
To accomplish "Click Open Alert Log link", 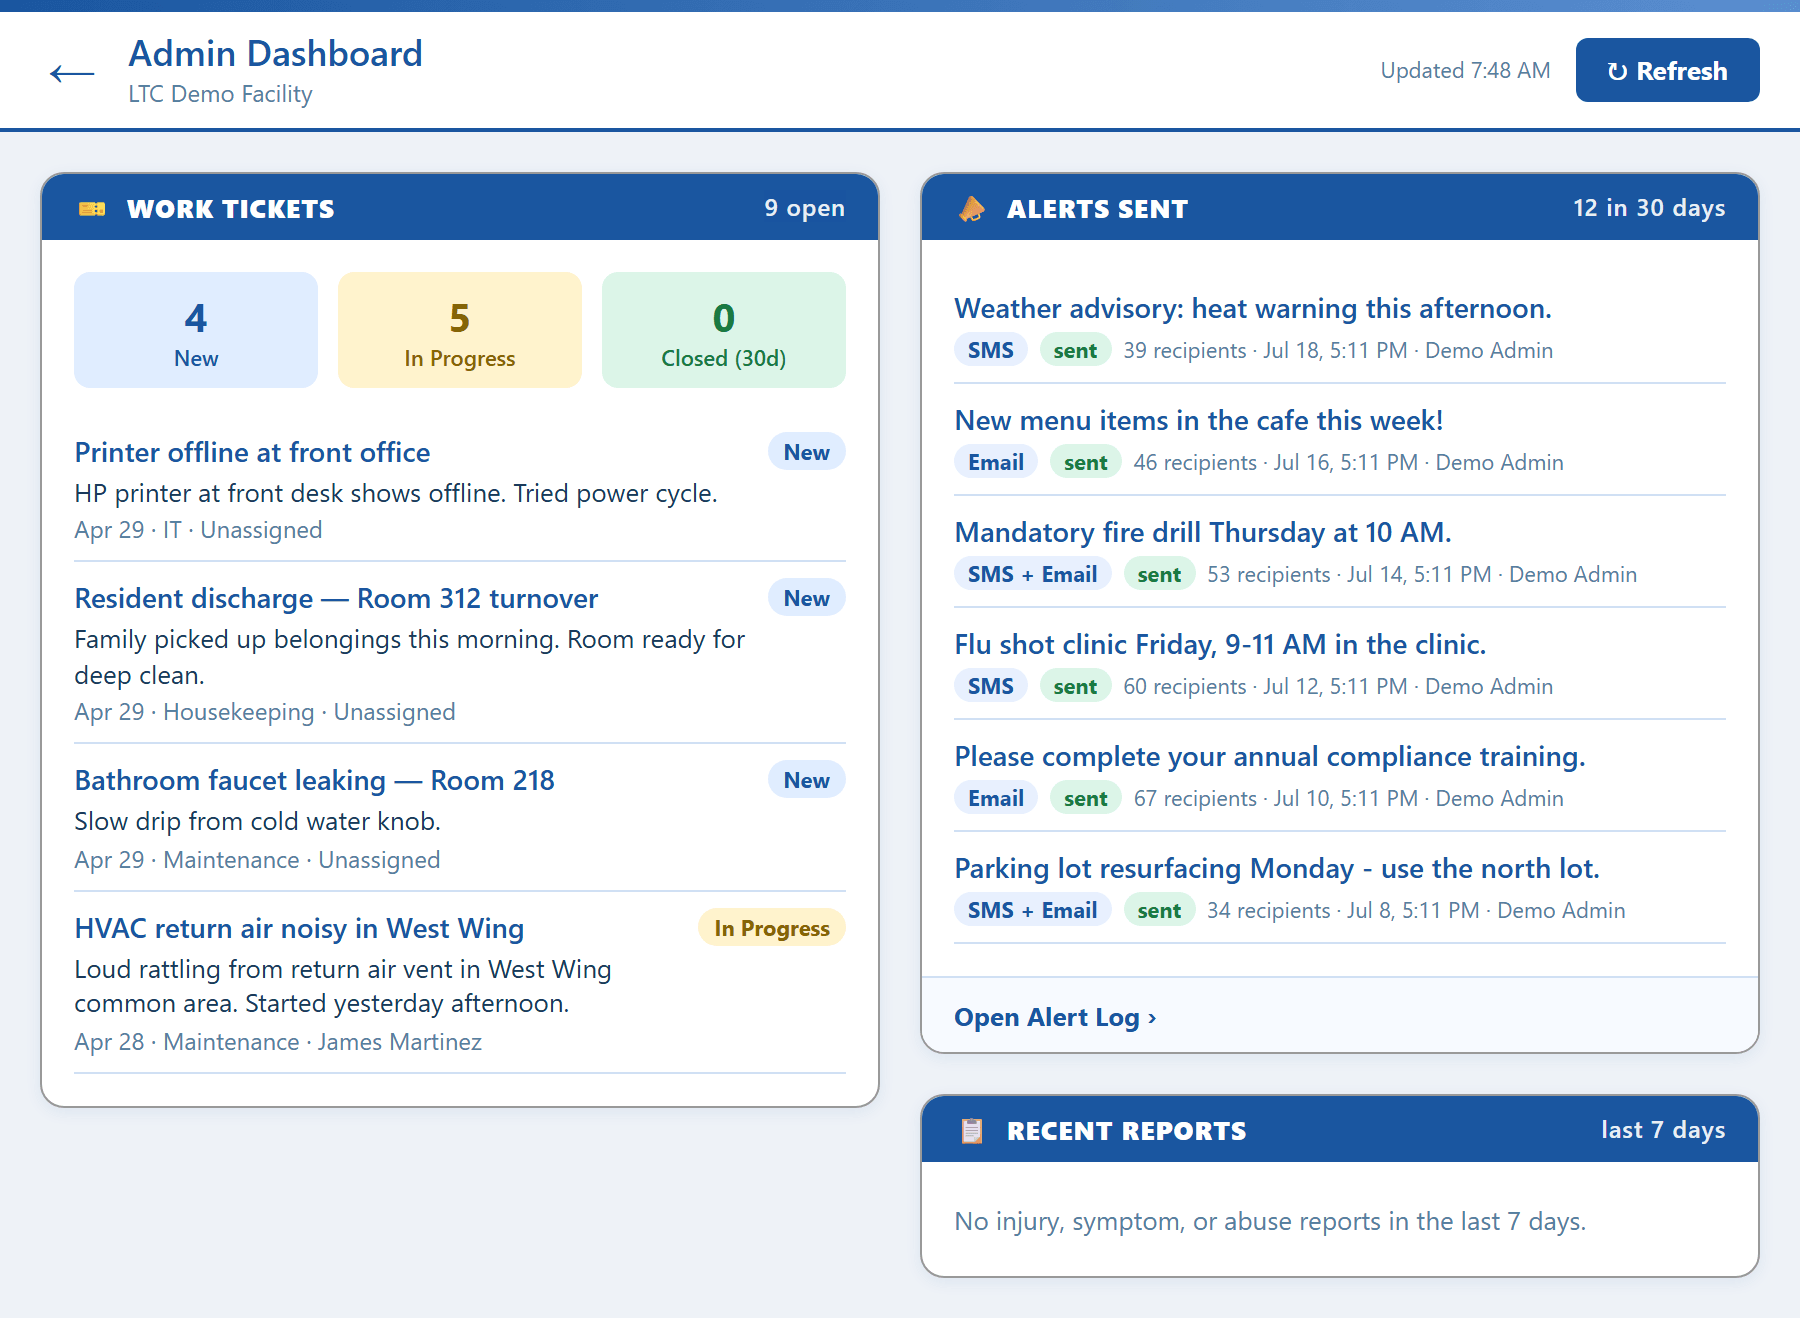I will click(1055, 1017).
